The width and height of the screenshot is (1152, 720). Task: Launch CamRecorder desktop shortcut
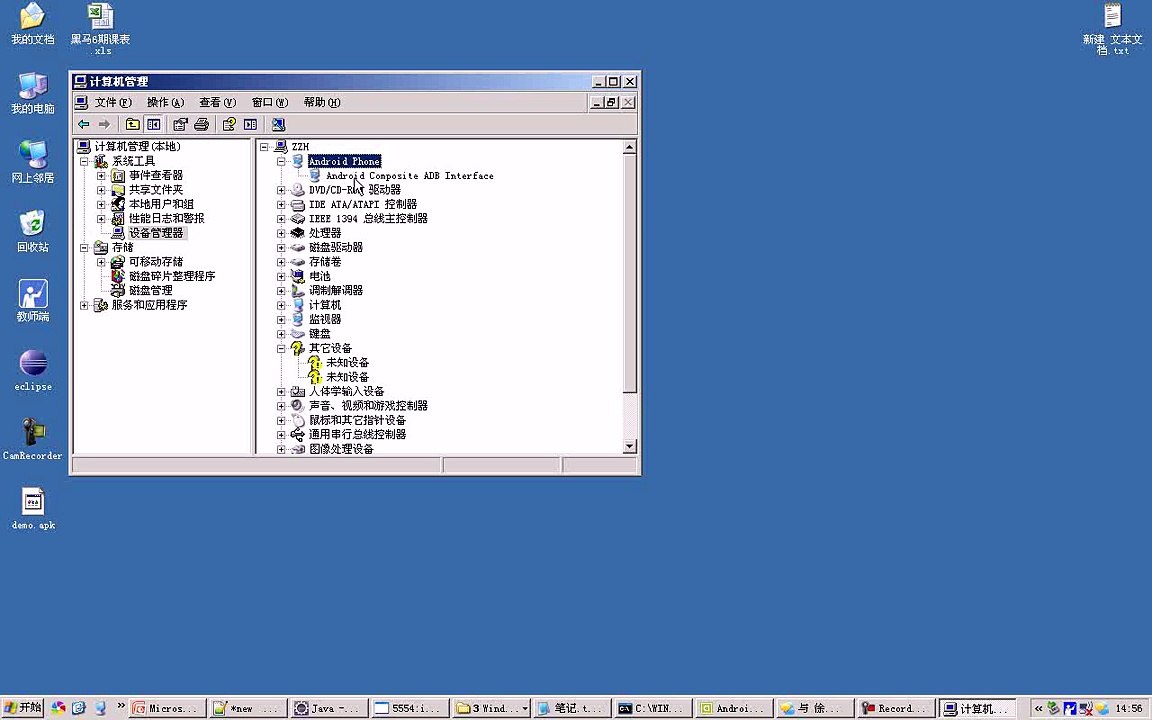click(x=32, y=439)
